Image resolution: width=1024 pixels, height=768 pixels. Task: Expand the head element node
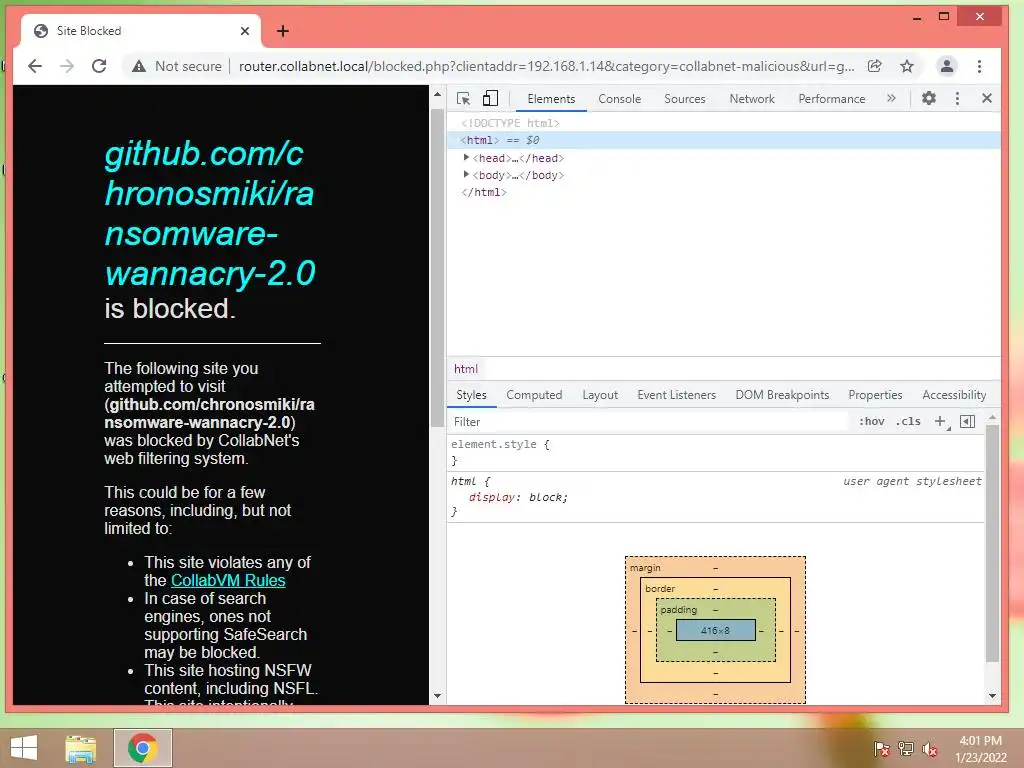[x=466, y=157]
